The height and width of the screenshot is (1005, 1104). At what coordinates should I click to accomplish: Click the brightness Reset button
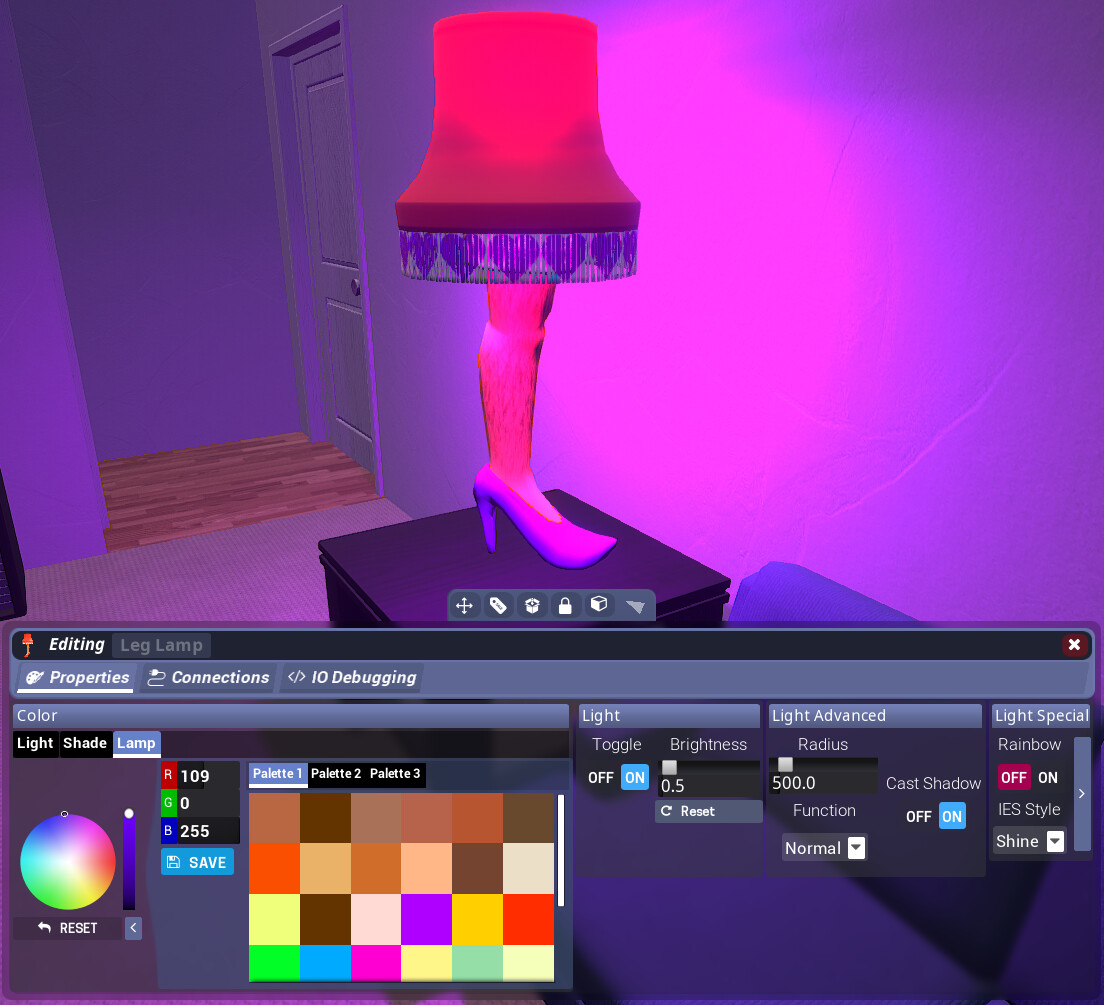click(708, 811)
